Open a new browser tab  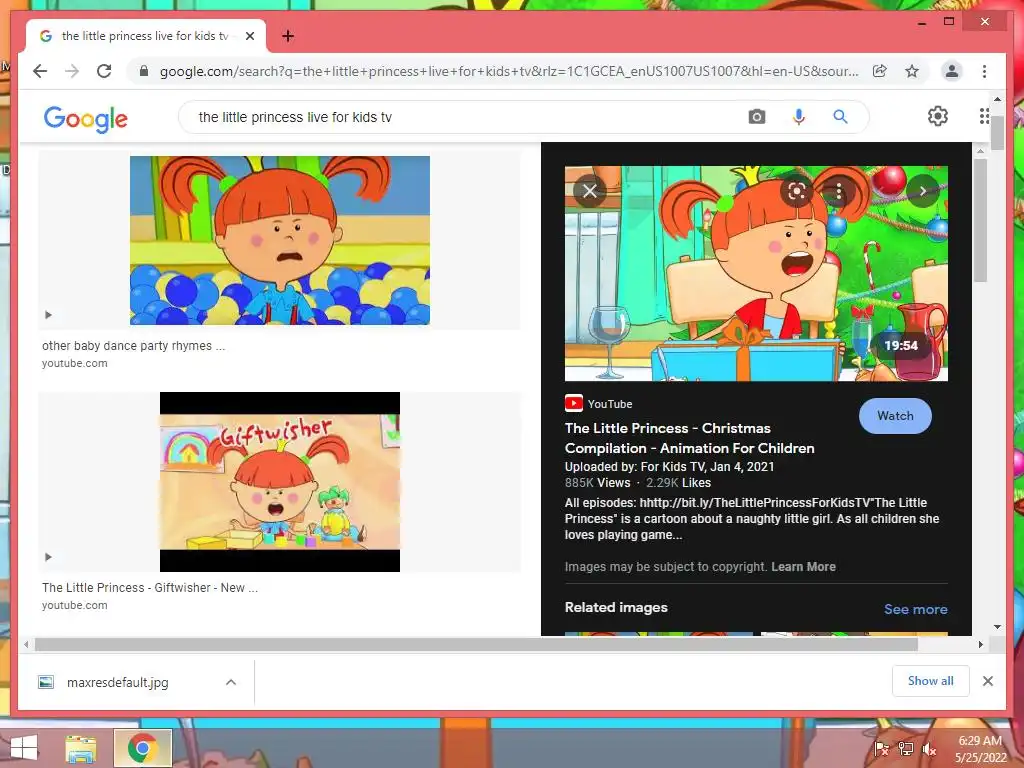point(288,36)
